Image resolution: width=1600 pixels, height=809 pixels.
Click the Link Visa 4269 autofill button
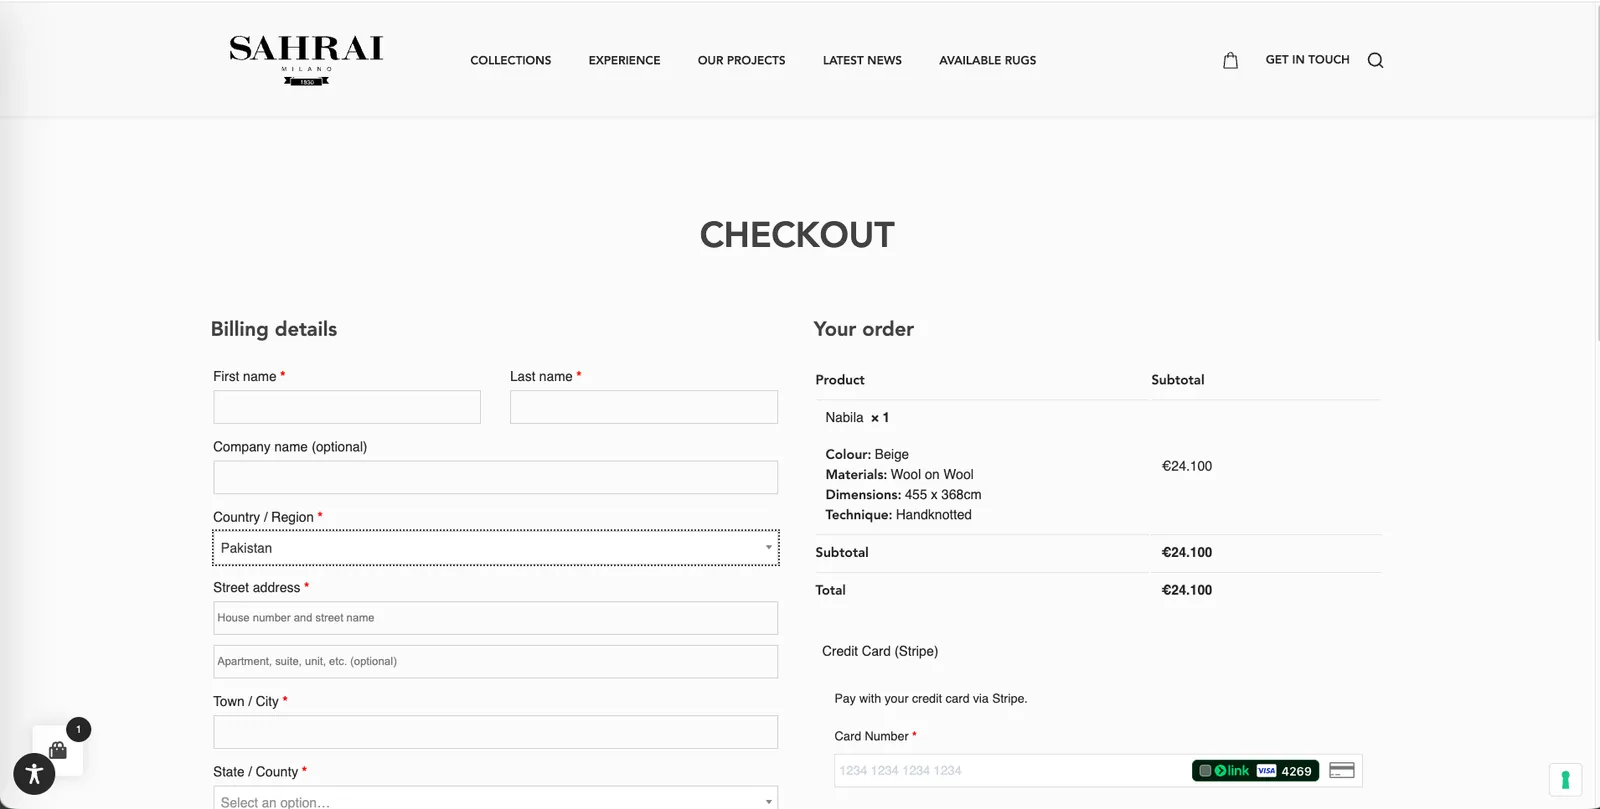click(x=1255, y=770)
